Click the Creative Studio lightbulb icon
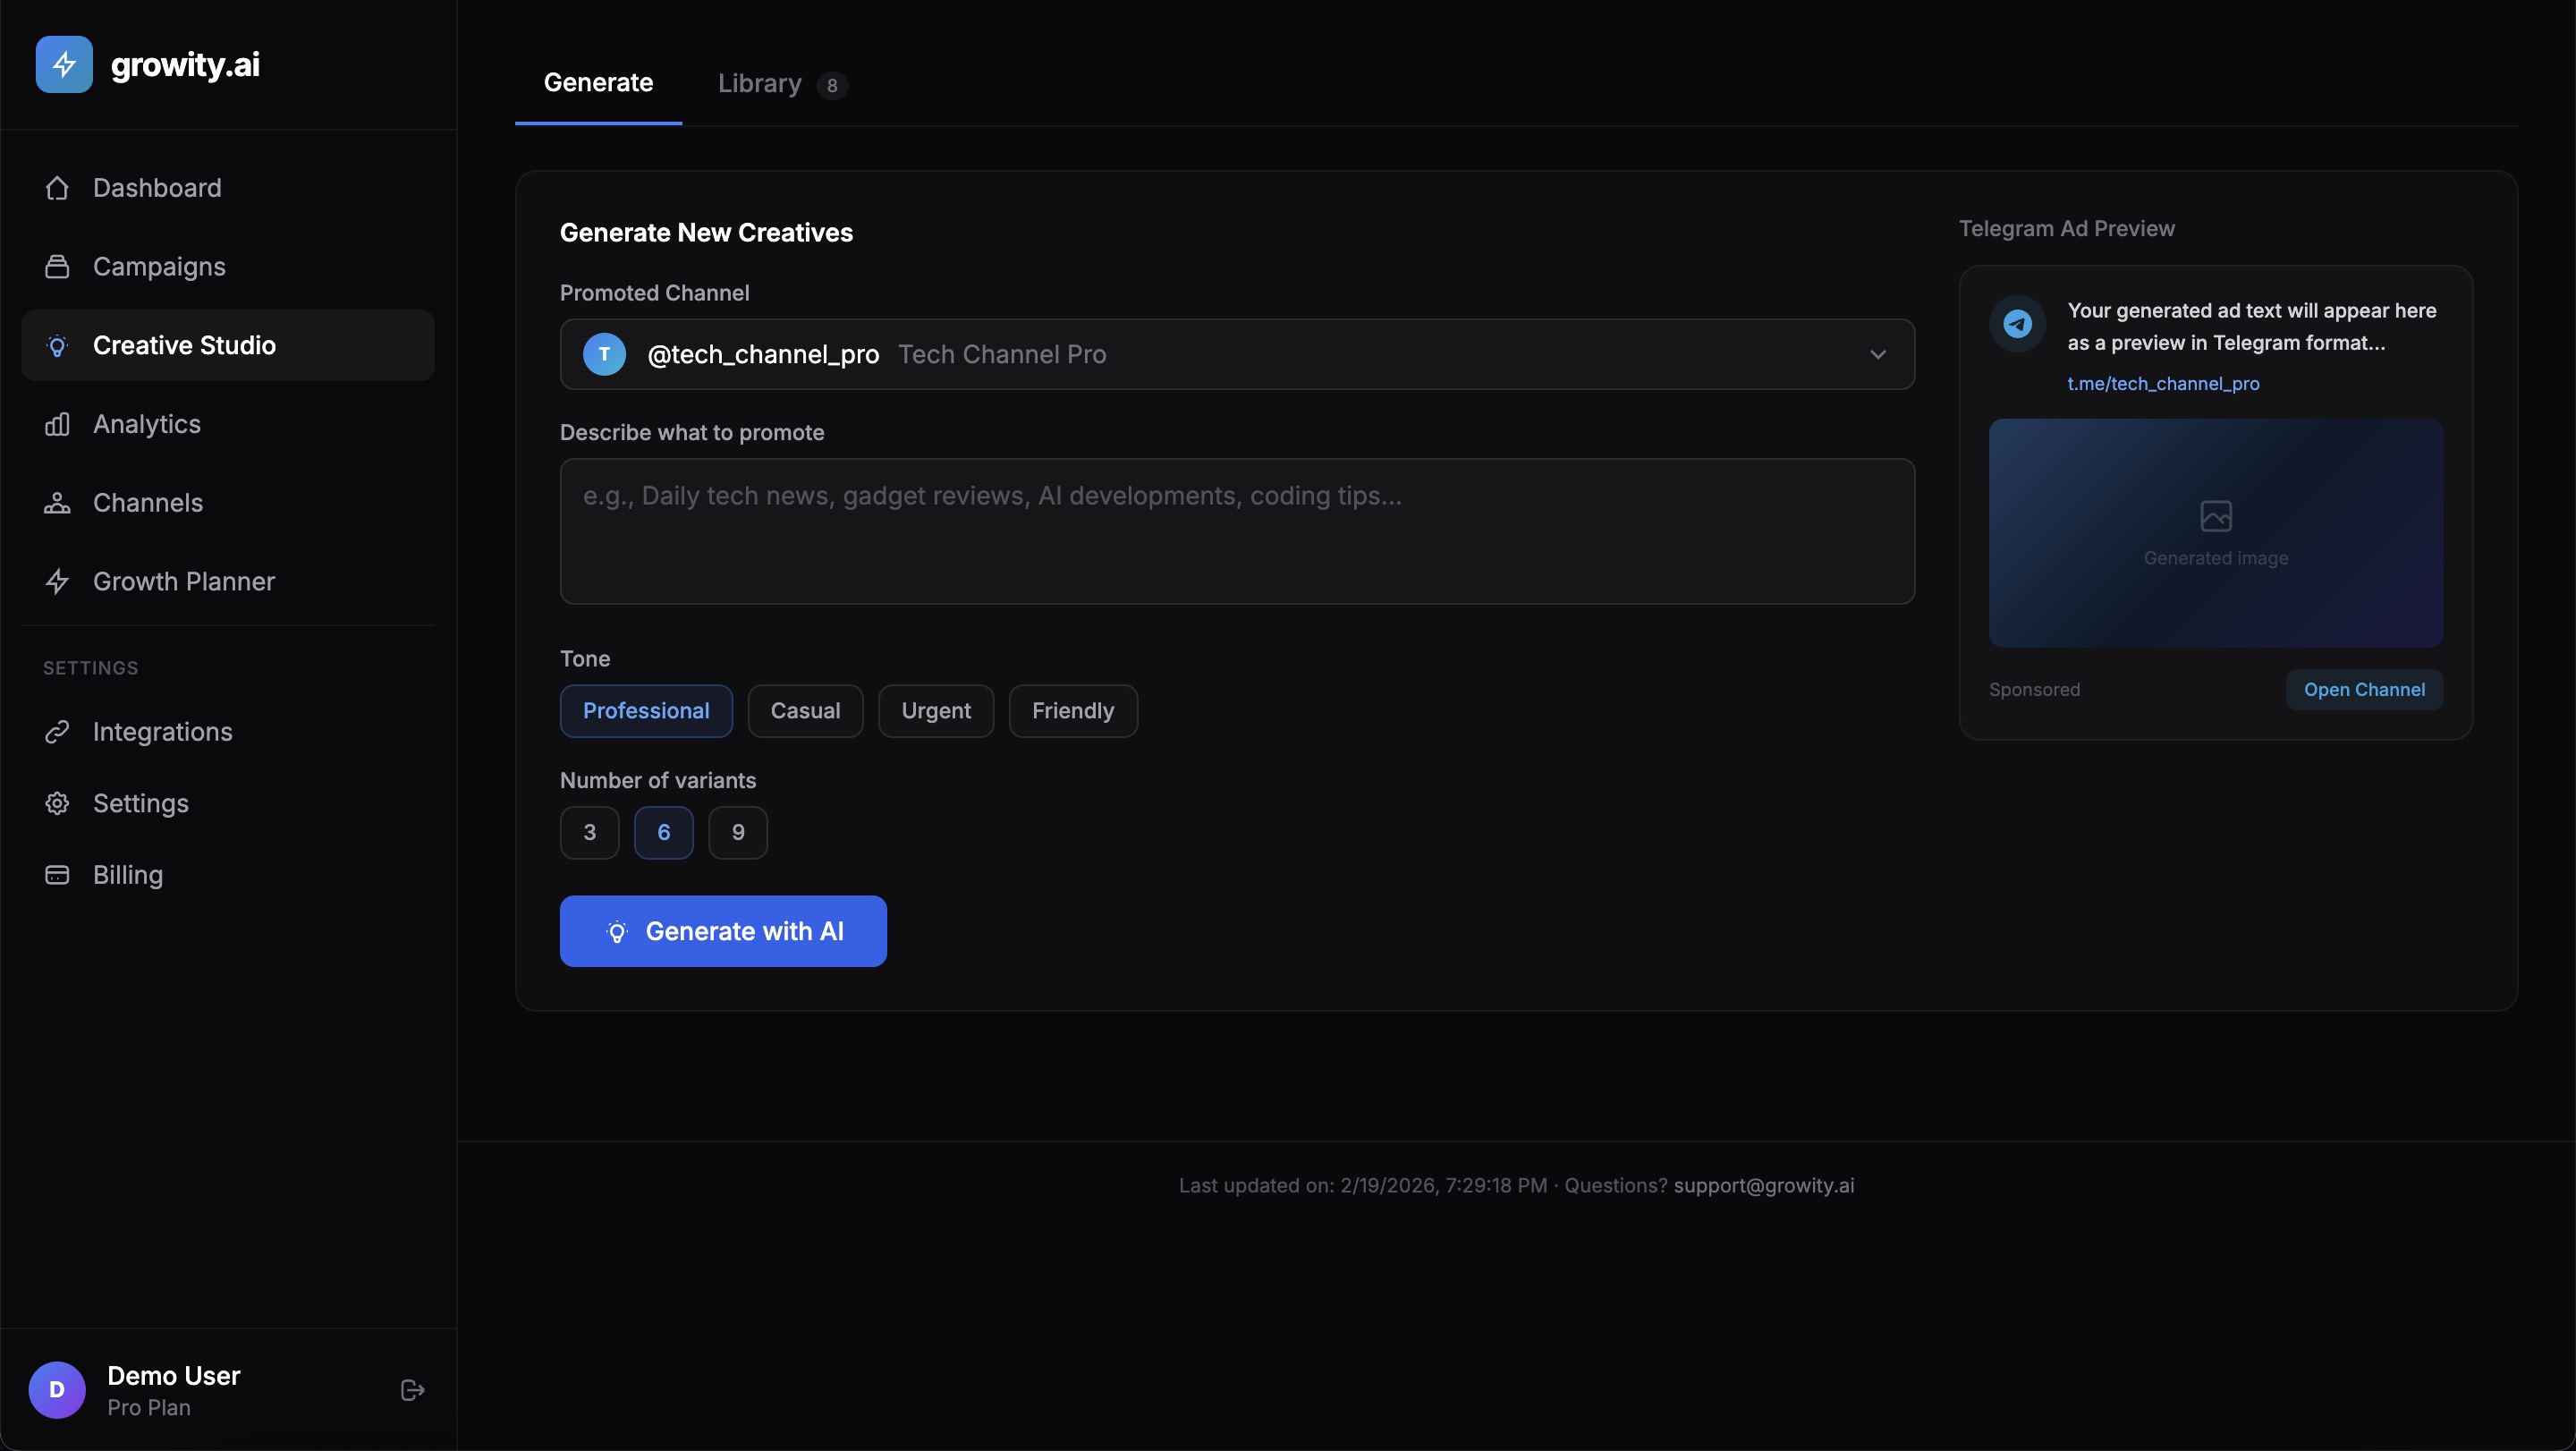 [x=58, y=345]
